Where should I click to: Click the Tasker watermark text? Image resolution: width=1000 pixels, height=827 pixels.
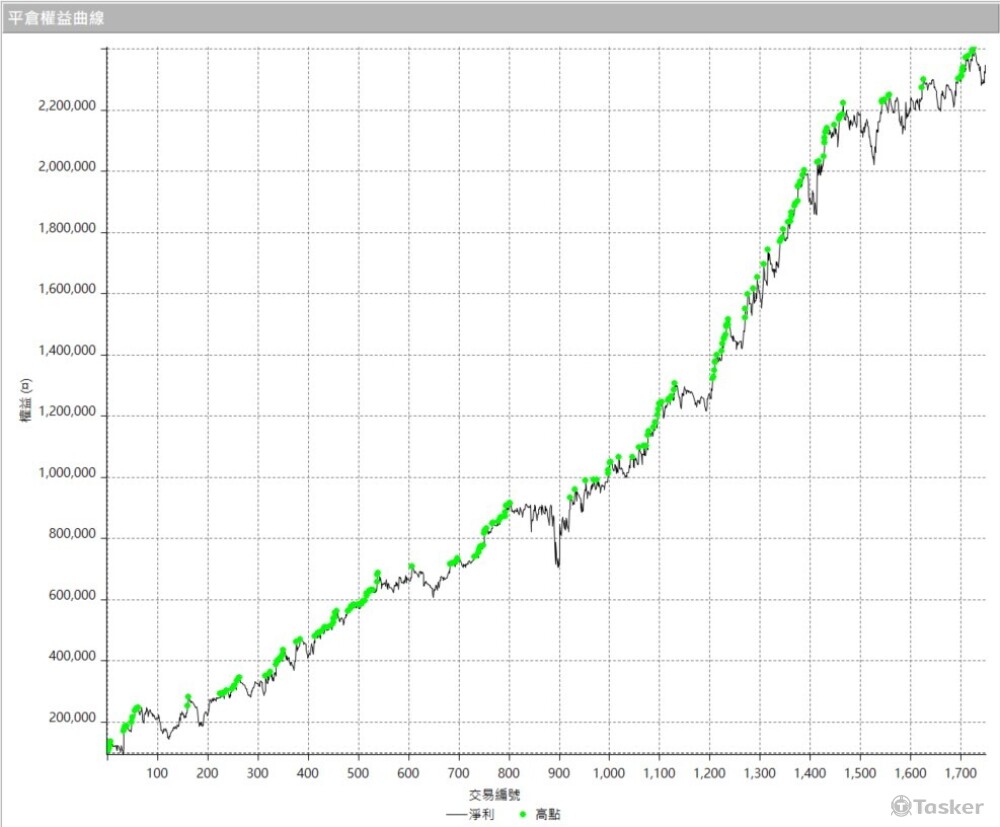point(948,806)
